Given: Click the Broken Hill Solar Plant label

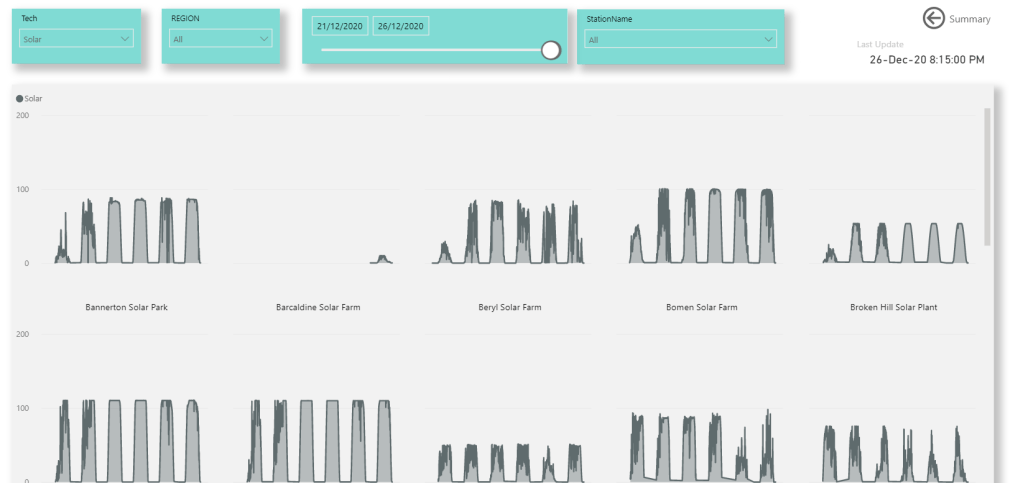Looking at the screenshot, I should [893, 307].
